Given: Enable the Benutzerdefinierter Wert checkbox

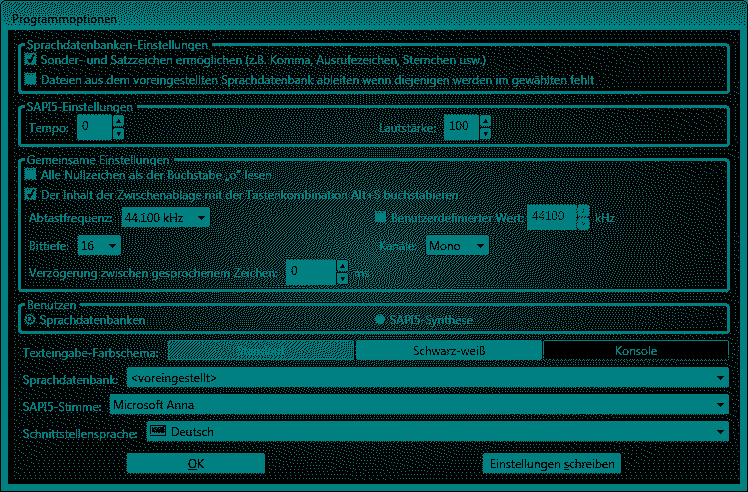Looking at the screenshot, I should pos(380,217).
